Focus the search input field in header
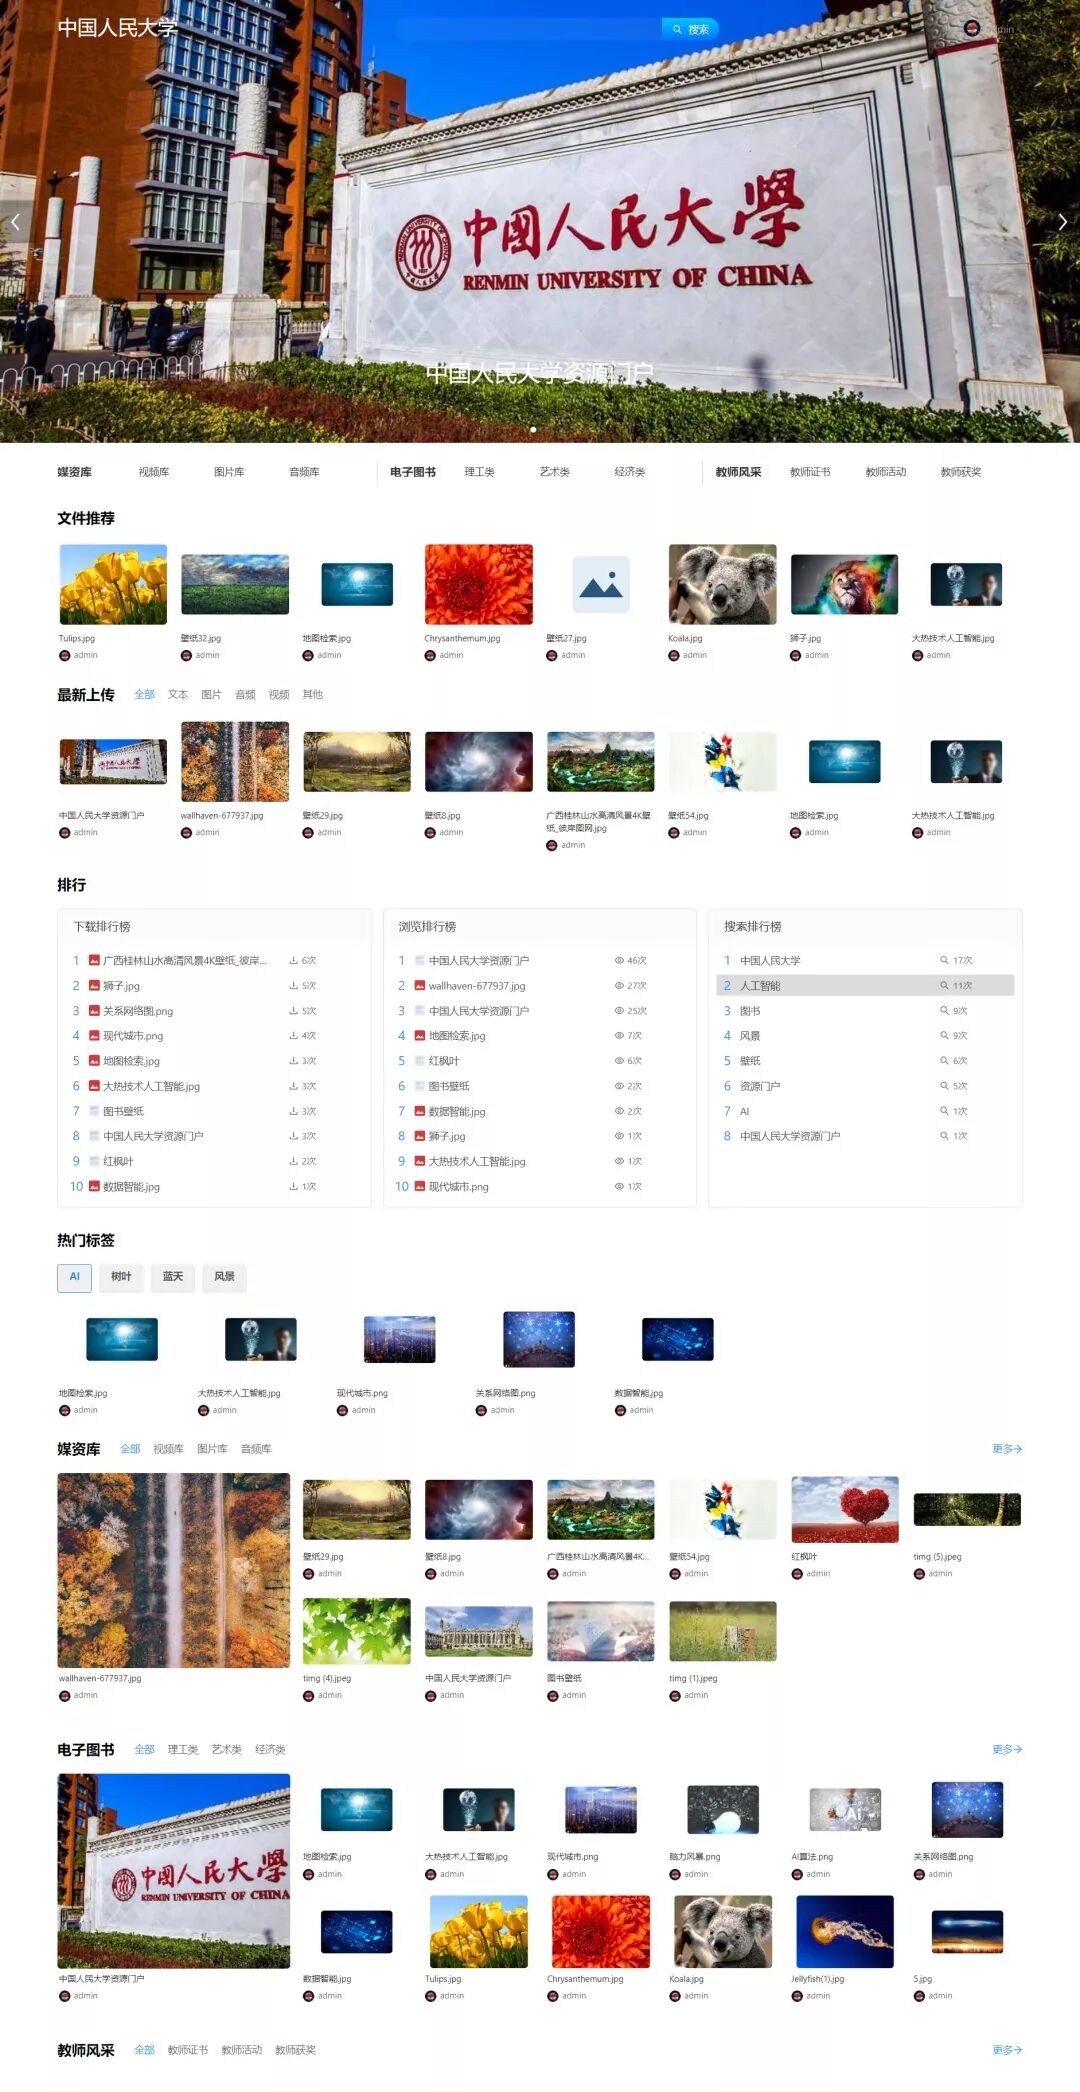The image size is (1080, 2092). click(528, 29)
